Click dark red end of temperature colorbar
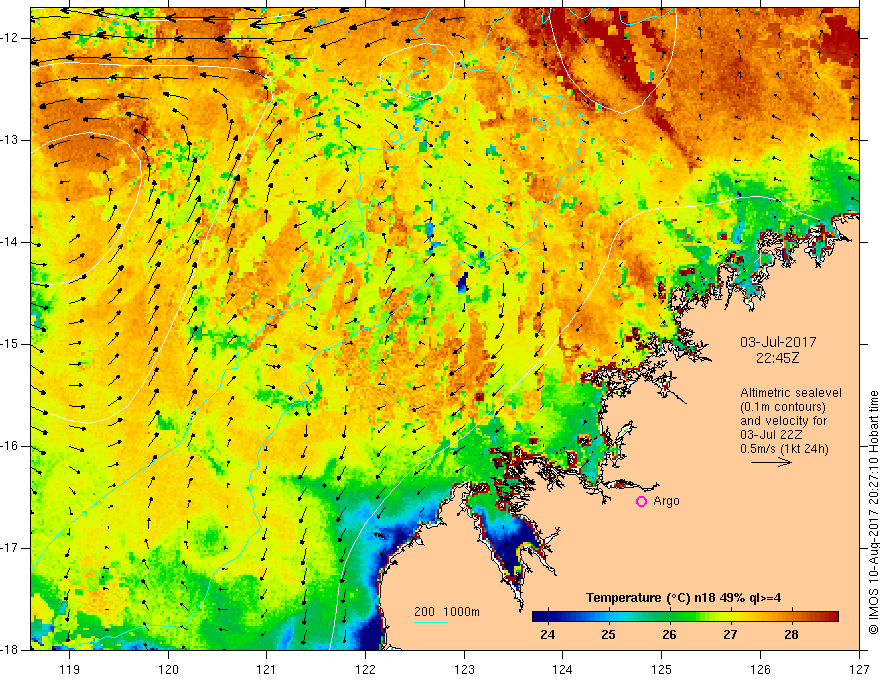Viewport: 880px width, 680px height. (833, 617)
